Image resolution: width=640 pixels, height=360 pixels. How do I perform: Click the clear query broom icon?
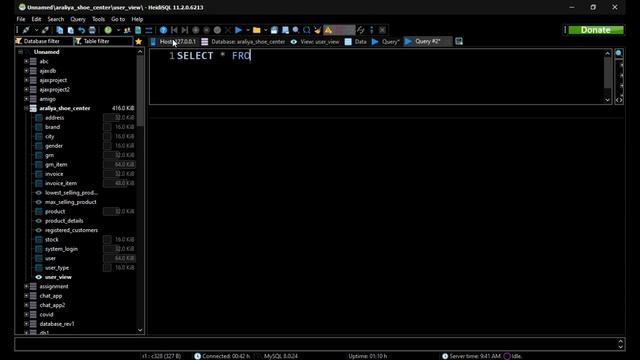[318, 30]
